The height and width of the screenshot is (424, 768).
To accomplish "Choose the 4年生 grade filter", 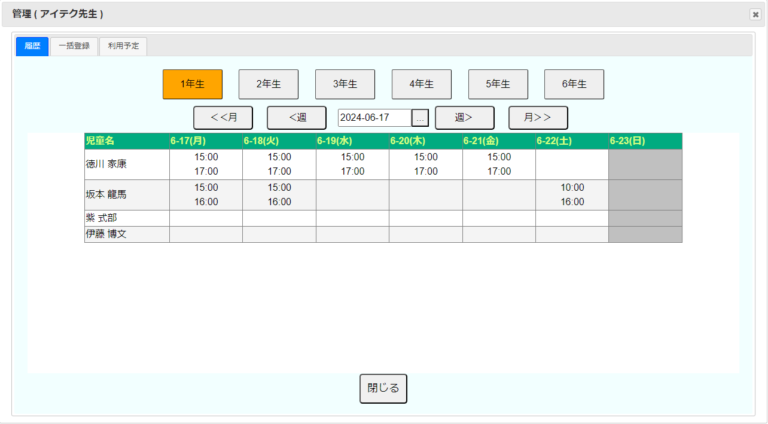I will 421,84.
